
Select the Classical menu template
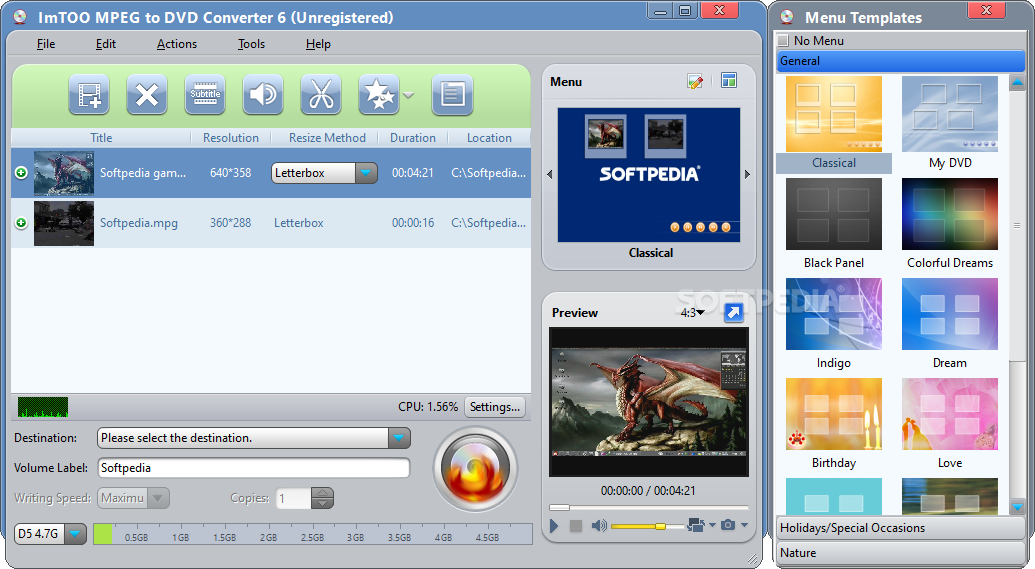click(x=834, y=123)
